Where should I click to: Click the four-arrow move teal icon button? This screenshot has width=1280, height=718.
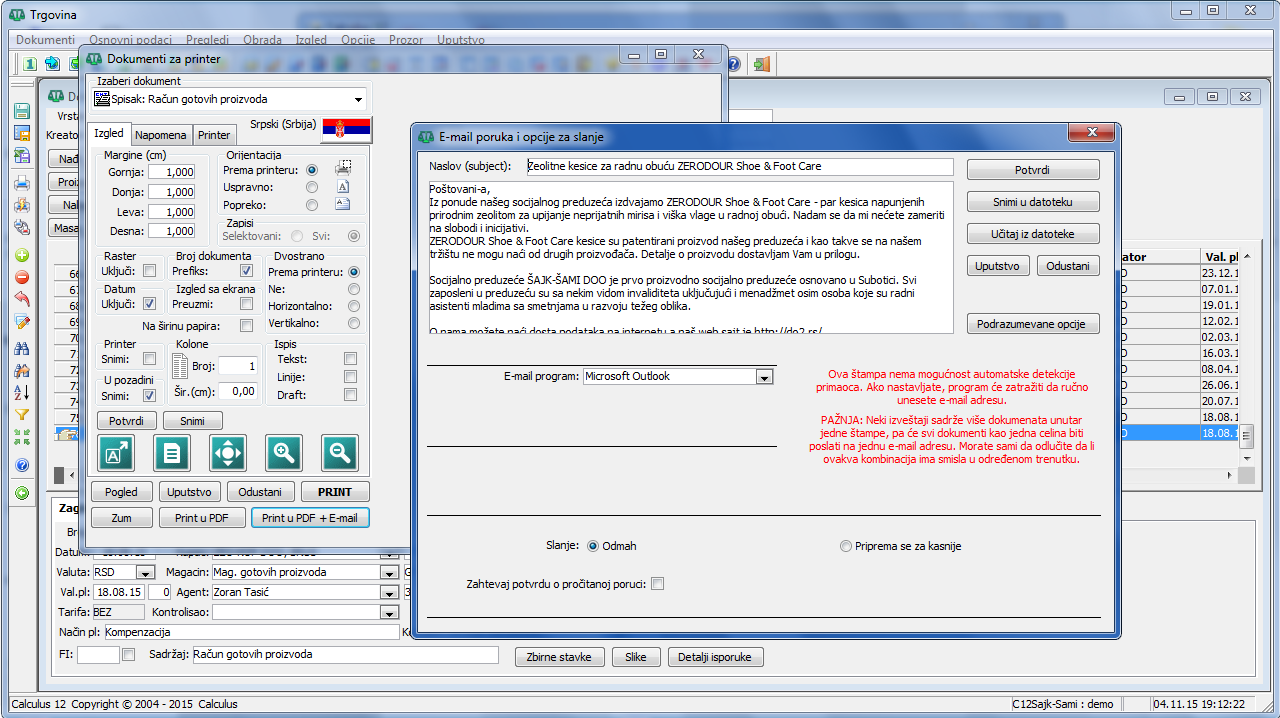[228, 453]
